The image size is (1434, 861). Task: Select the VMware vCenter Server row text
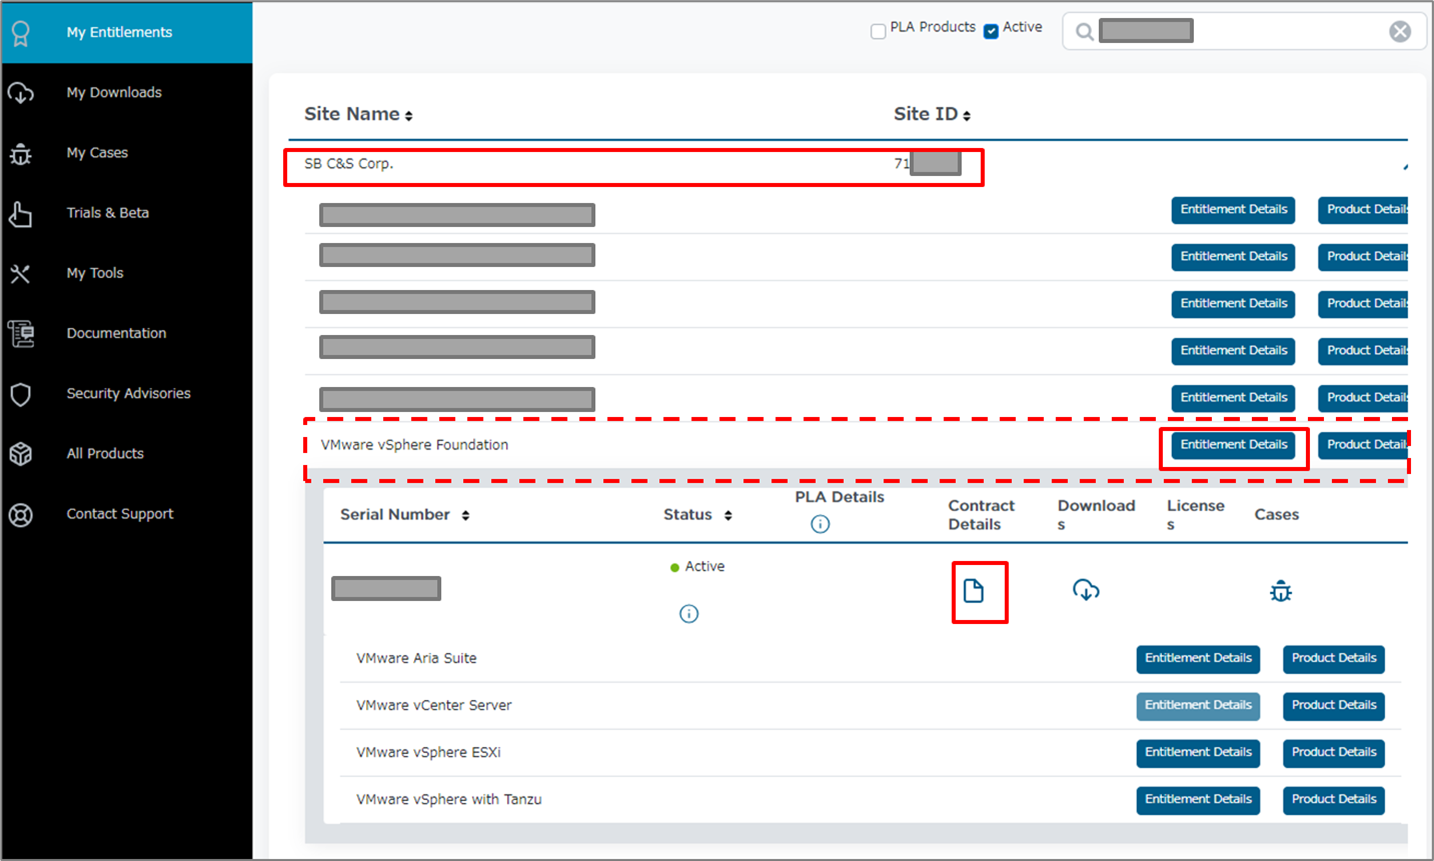pos(434,705)
